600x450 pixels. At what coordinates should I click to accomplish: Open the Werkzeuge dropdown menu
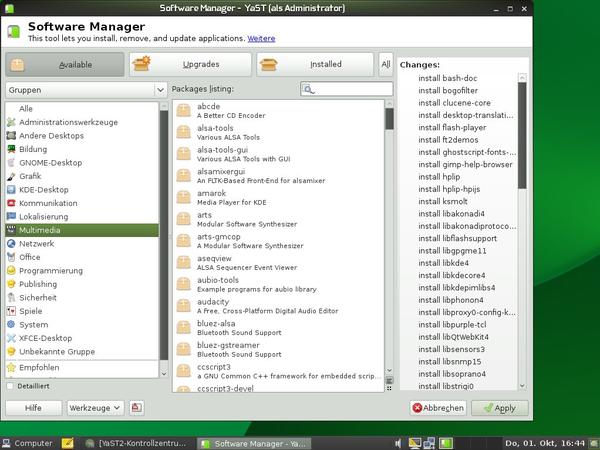click(x=95, y=408)
